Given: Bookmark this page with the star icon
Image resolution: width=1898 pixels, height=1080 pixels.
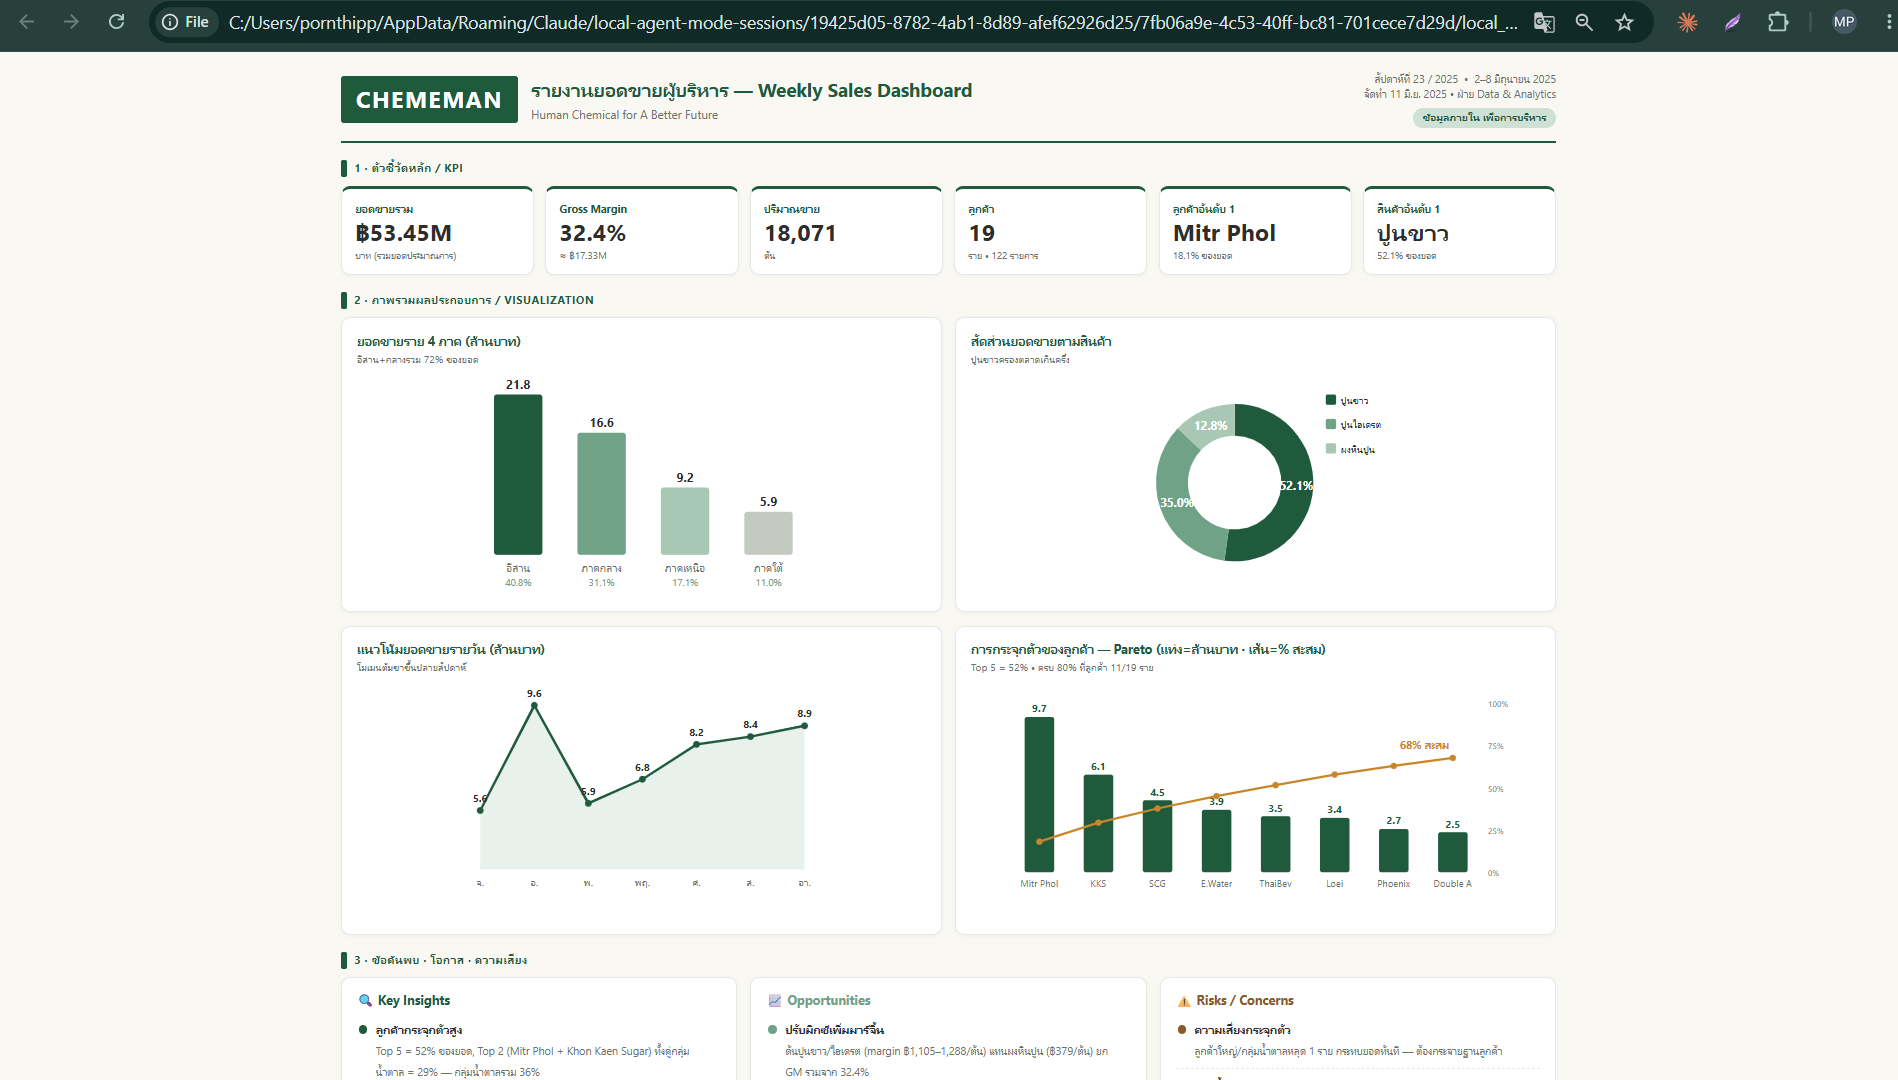Looking at the screenshot, I should (x=1624, y=22).
